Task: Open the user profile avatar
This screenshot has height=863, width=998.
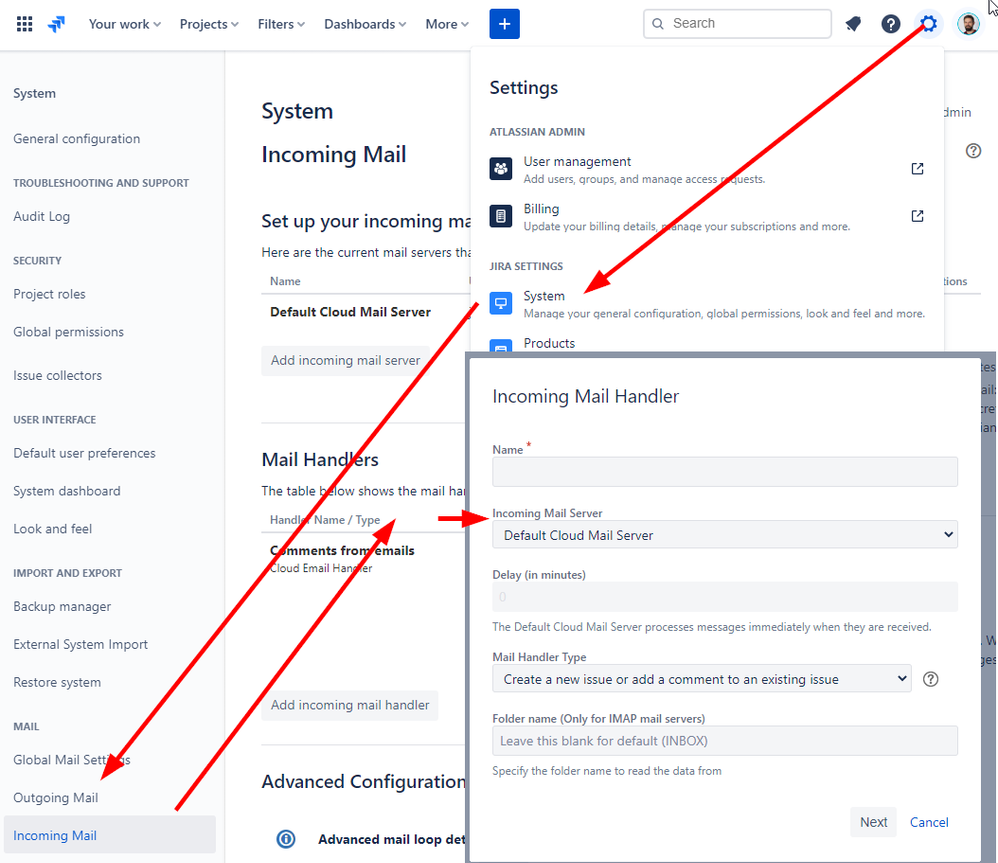Action: coord(968,24)
